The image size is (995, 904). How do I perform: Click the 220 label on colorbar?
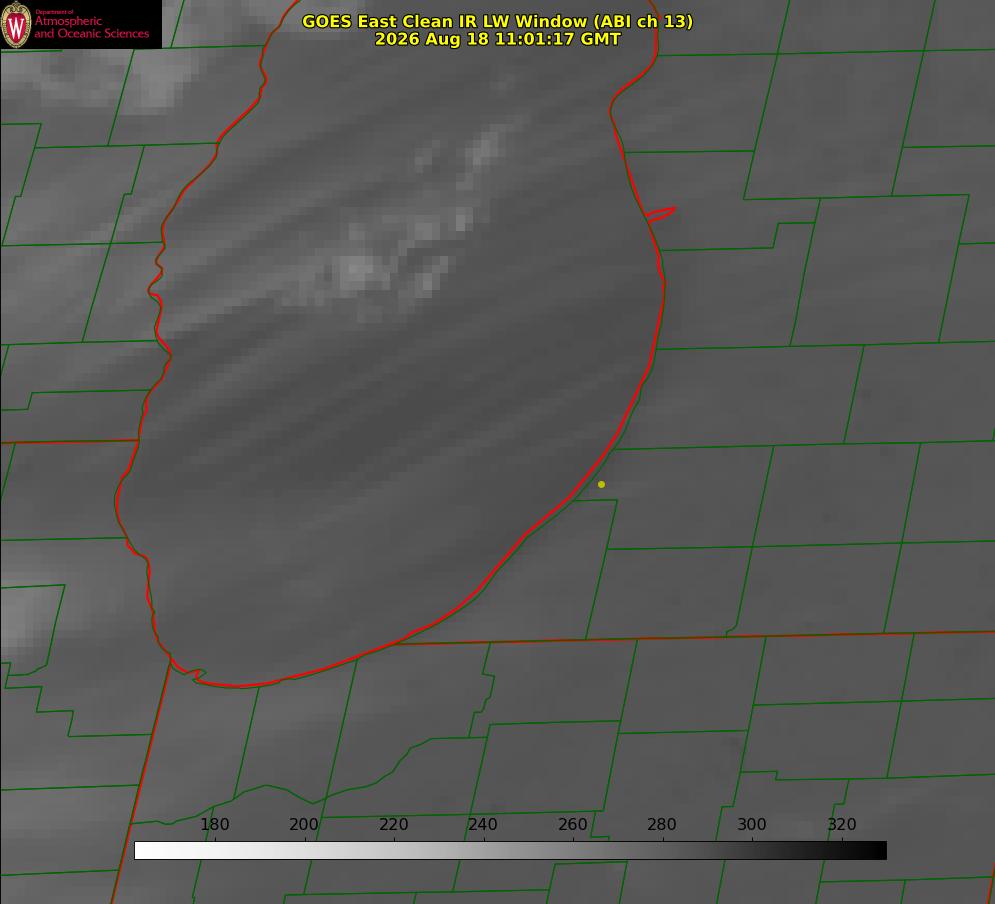pos(393,824)
